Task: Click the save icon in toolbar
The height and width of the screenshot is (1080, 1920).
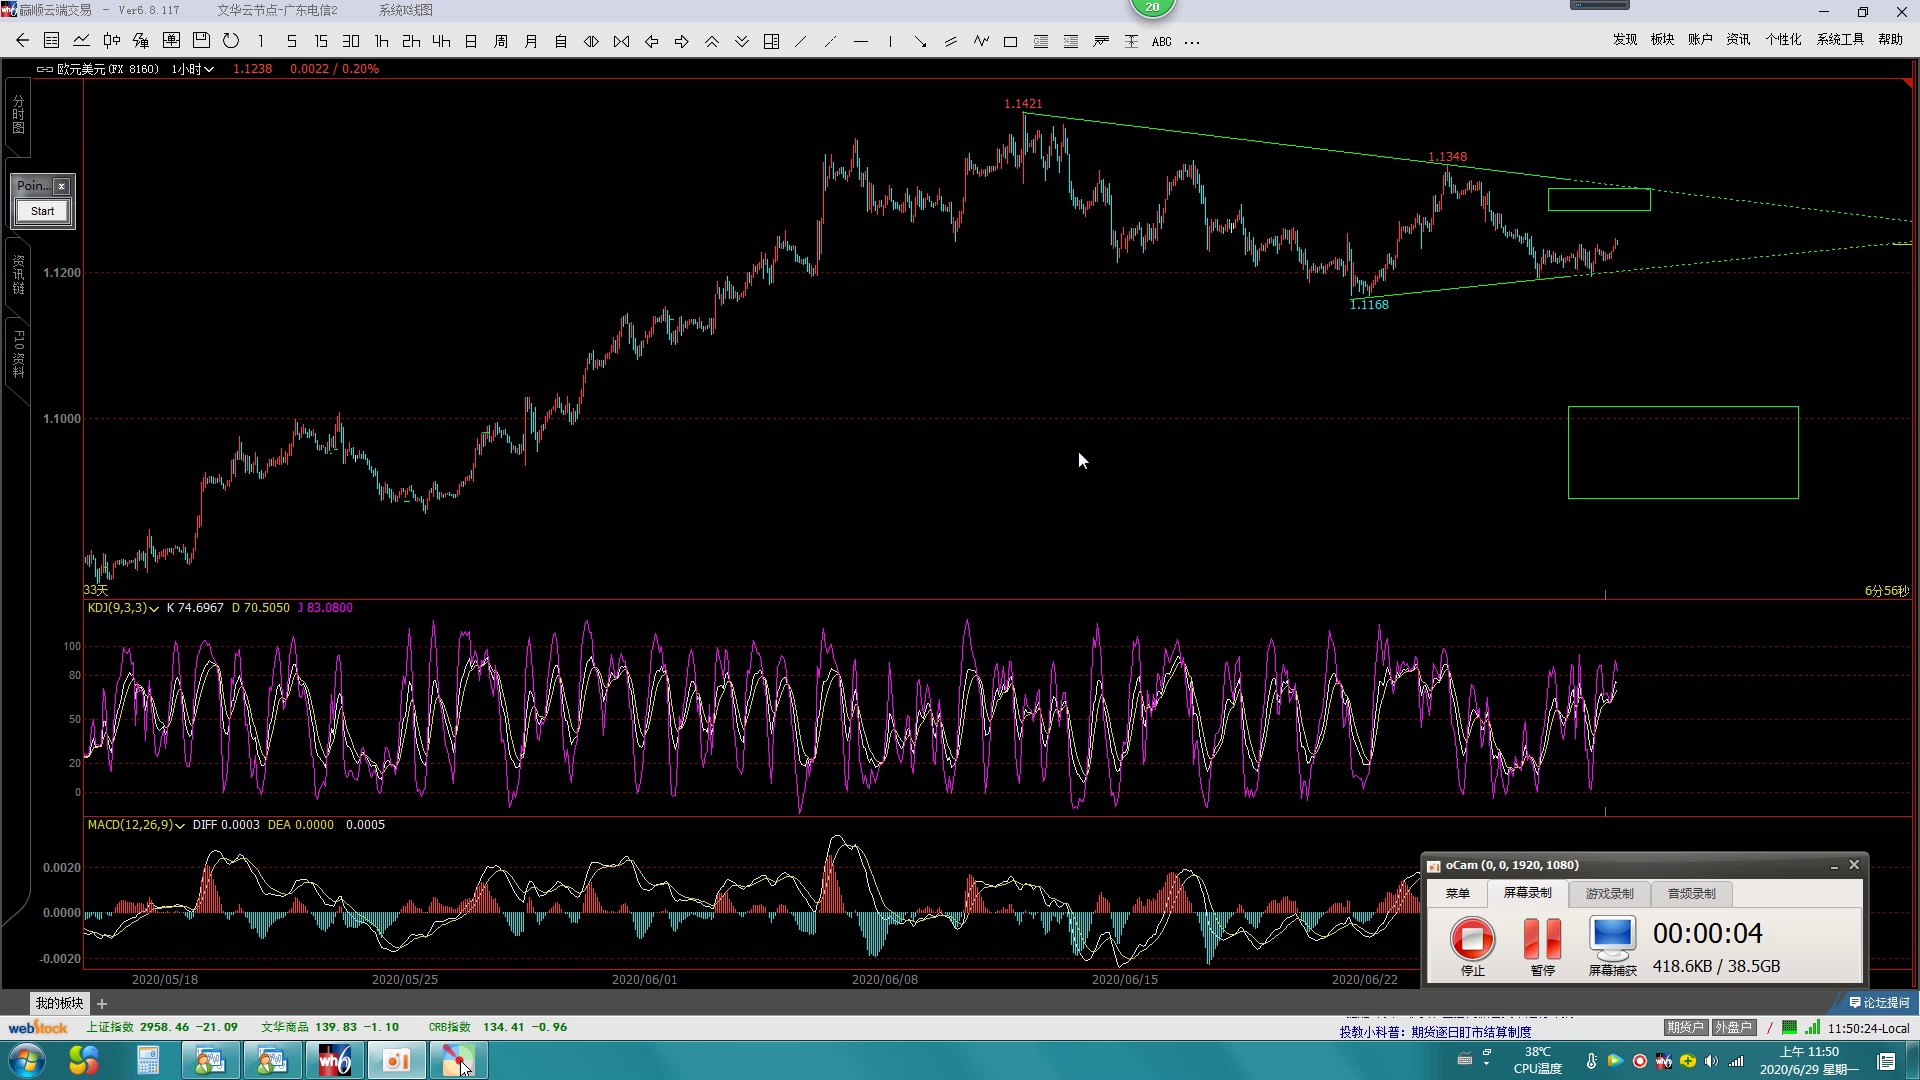Action: 201,41
